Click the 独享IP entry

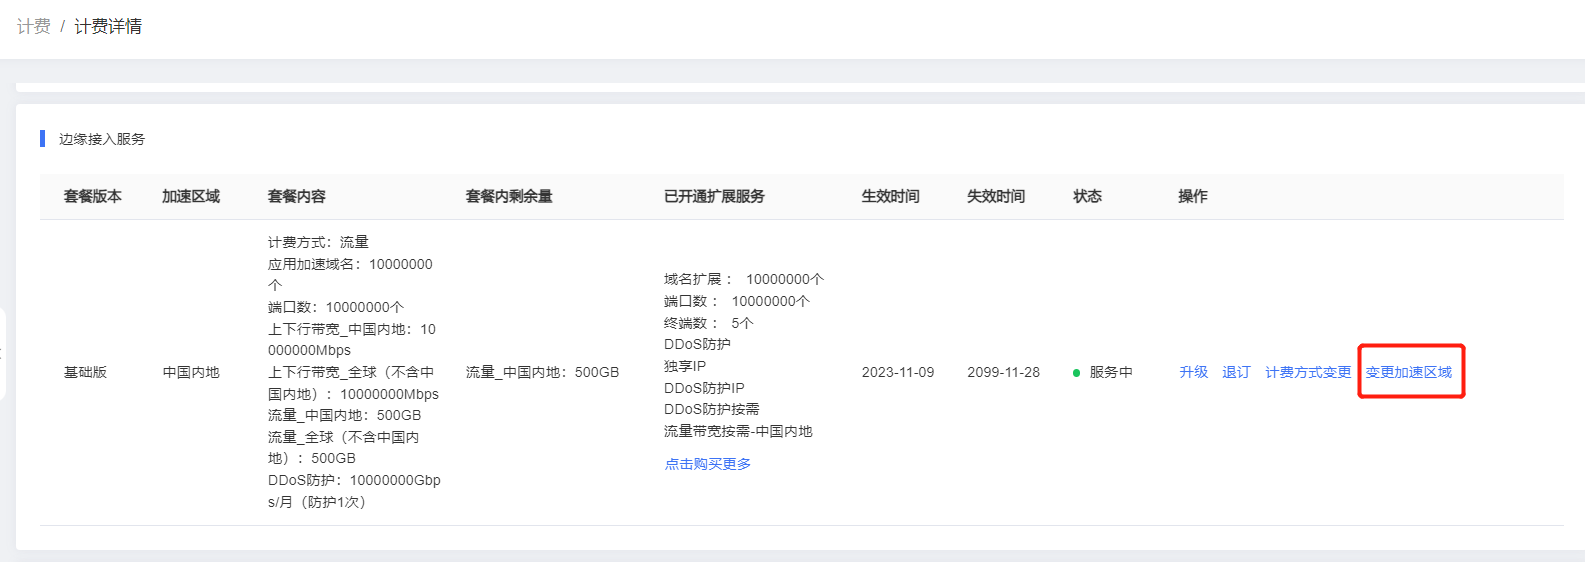[685, 366]
